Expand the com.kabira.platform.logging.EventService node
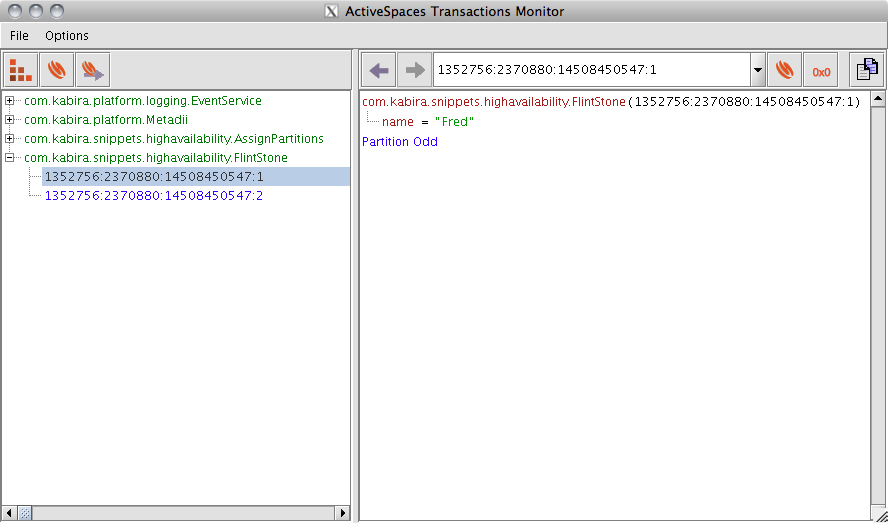Screen dimensions: 888x523 point(10,101)
